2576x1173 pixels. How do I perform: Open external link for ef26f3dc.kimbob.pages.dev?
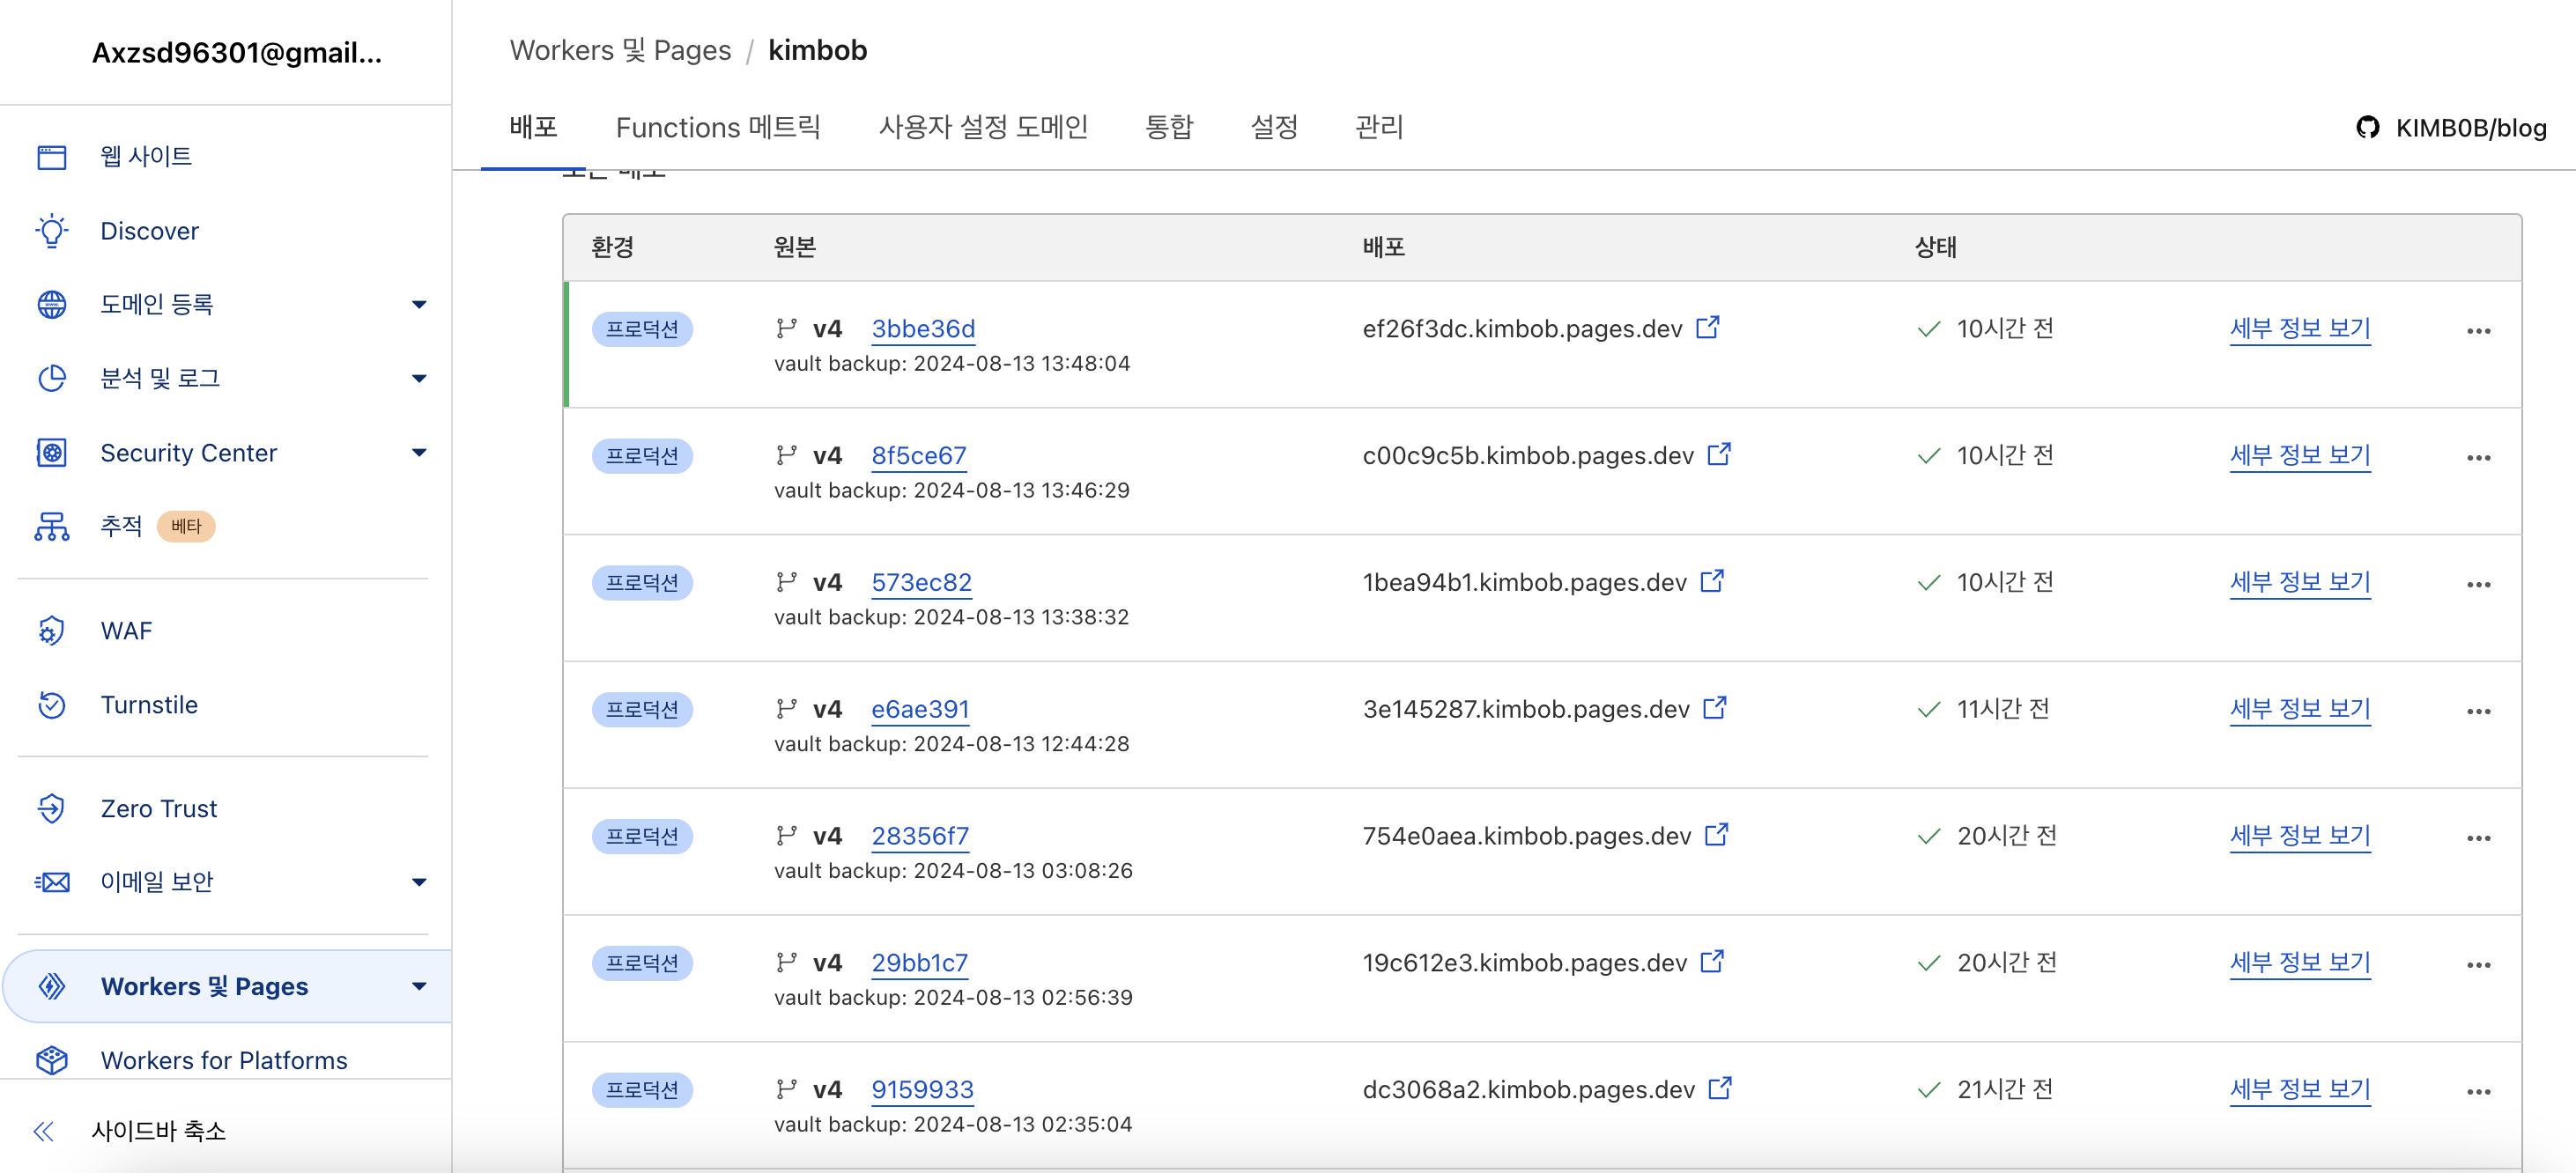click(x=1707, y=327)
